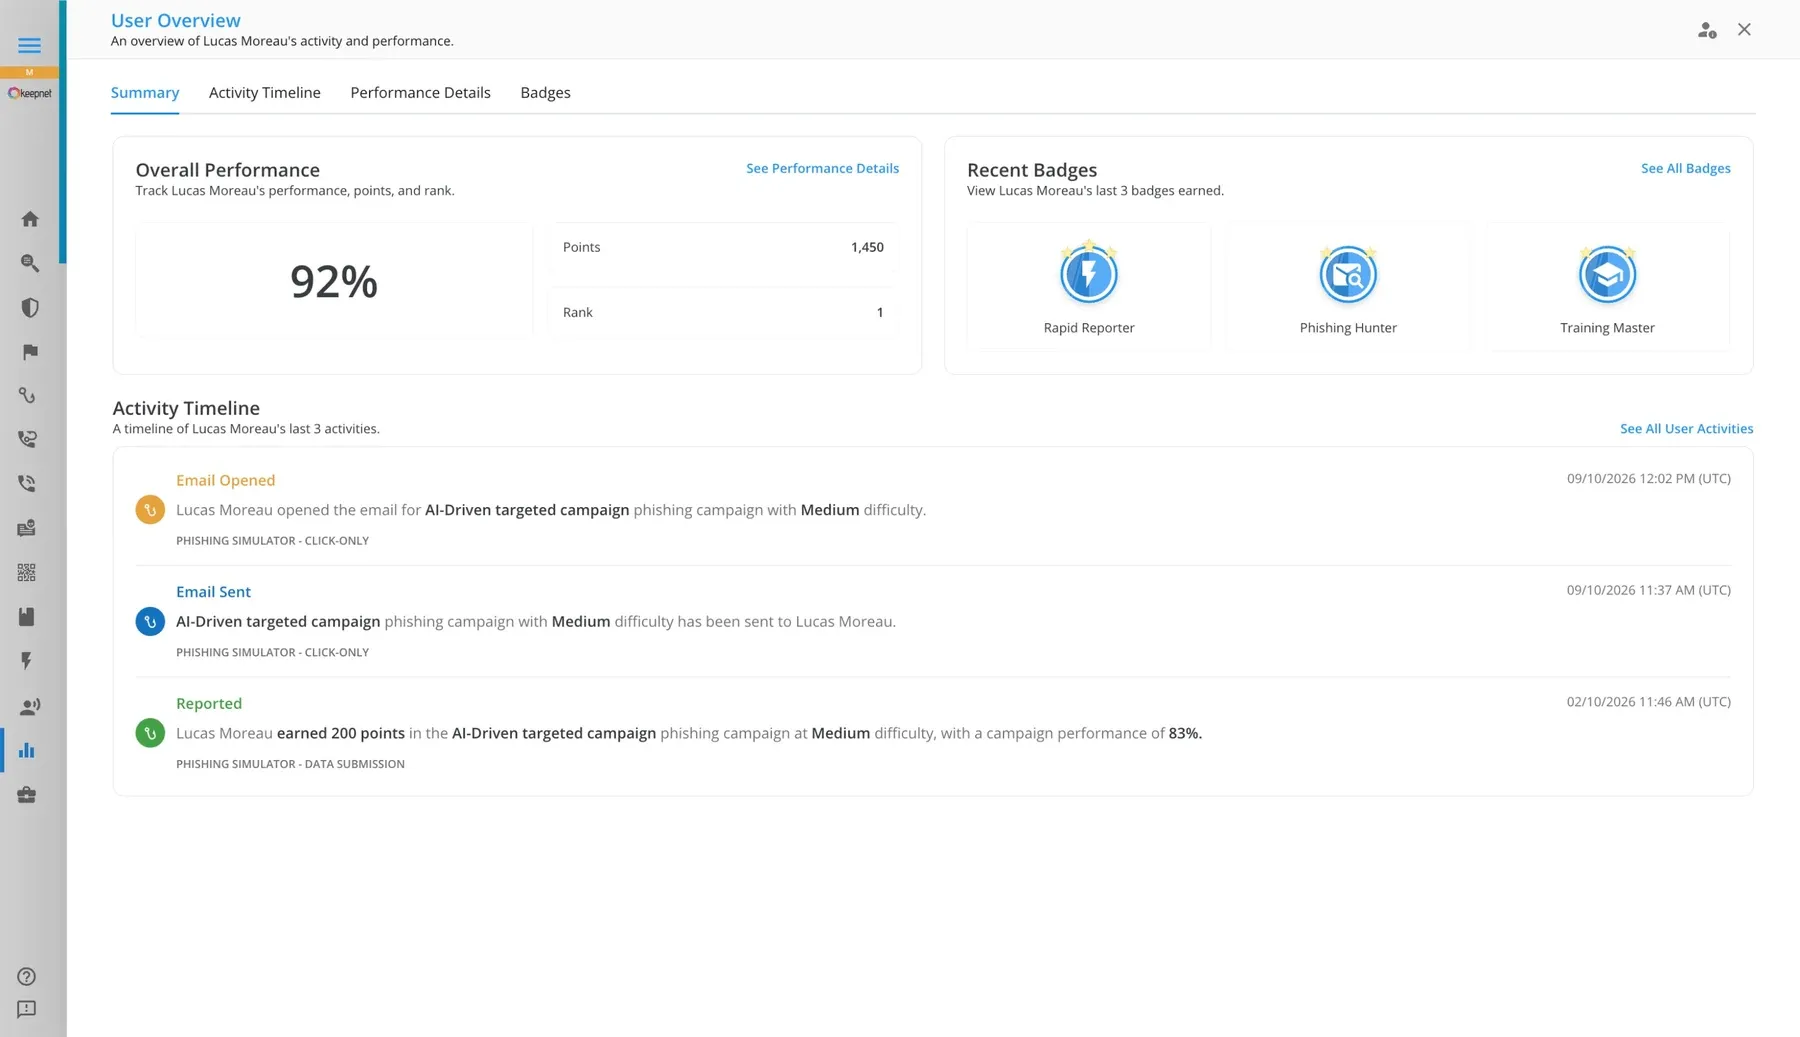The height and width of the screenshot is (1037, 1800).
Task: Open the phone-with-waves vishing icon in sidebar
Action: pyautogui.click(x=27, y=484)
